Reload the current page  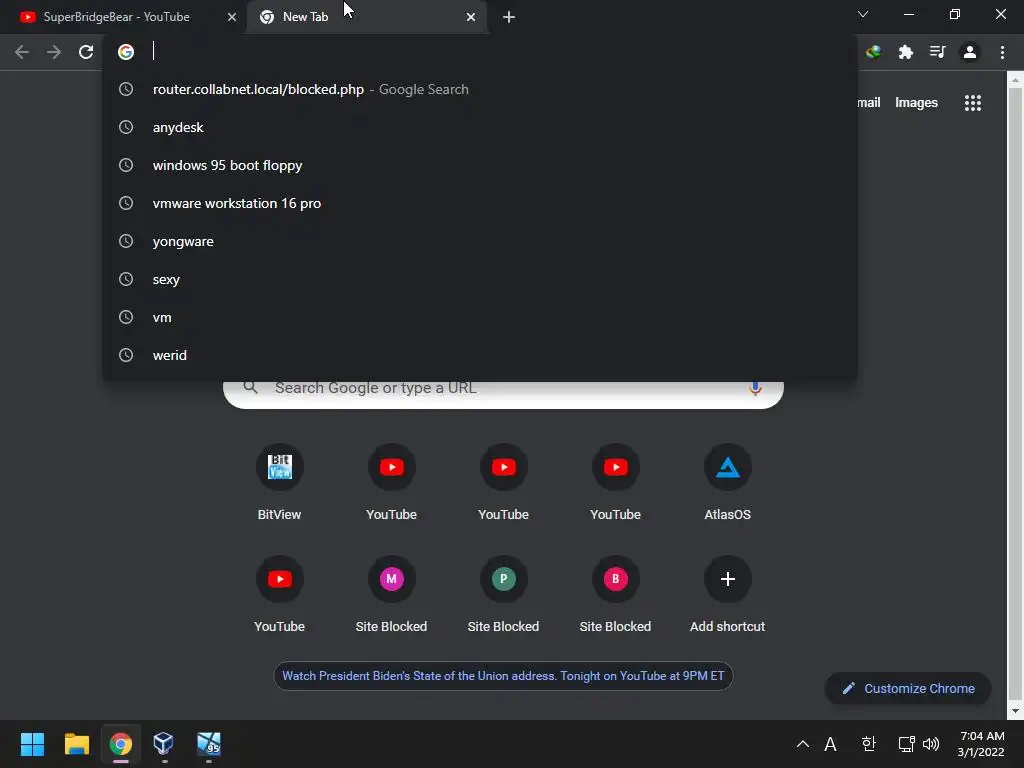pos(86,52)
